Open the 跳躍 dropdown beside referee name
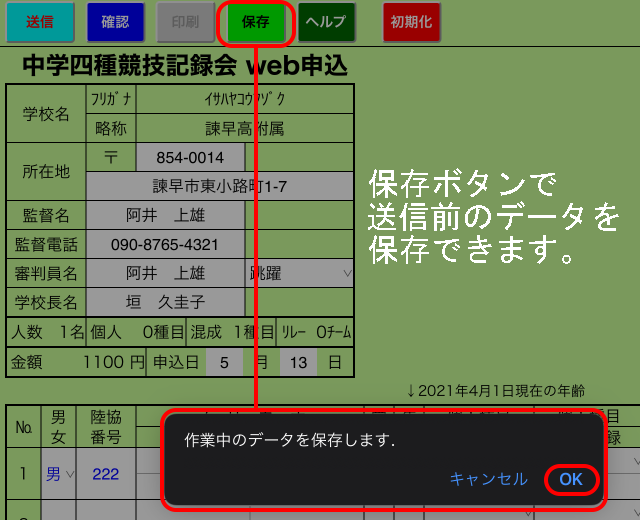Image resolution: width=640 pixels, height=520 pixels. coord(300,273)
